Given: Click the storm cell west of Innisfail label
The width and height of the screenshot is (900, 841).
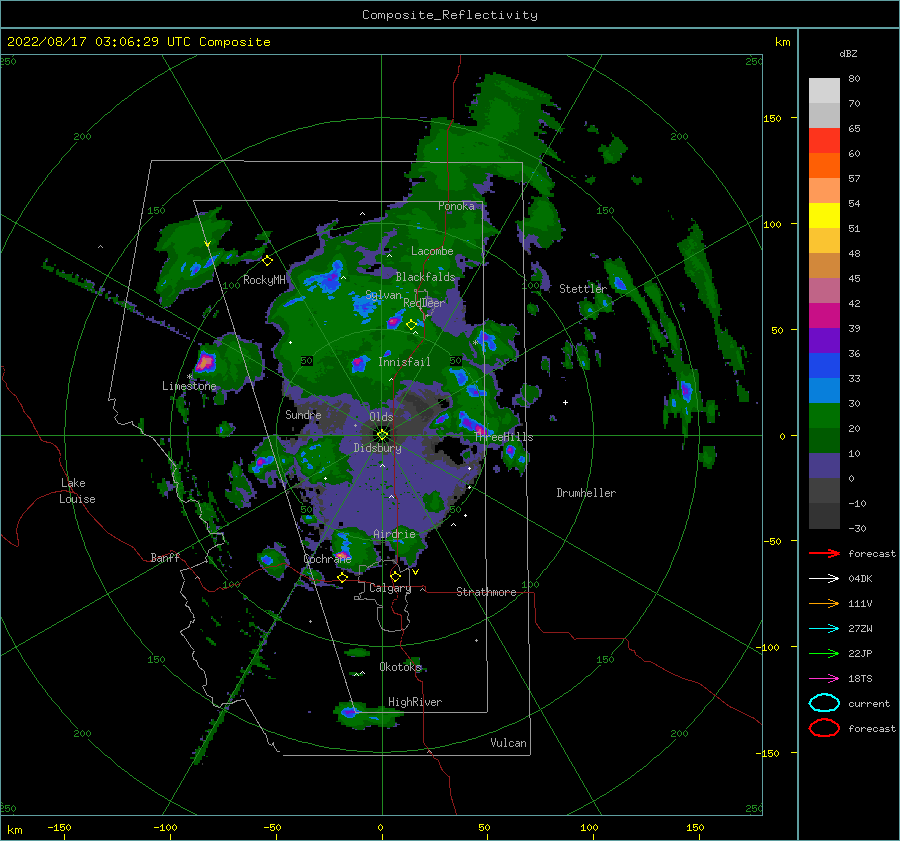Looking at the screenshot, I should (x=359, y=363).
